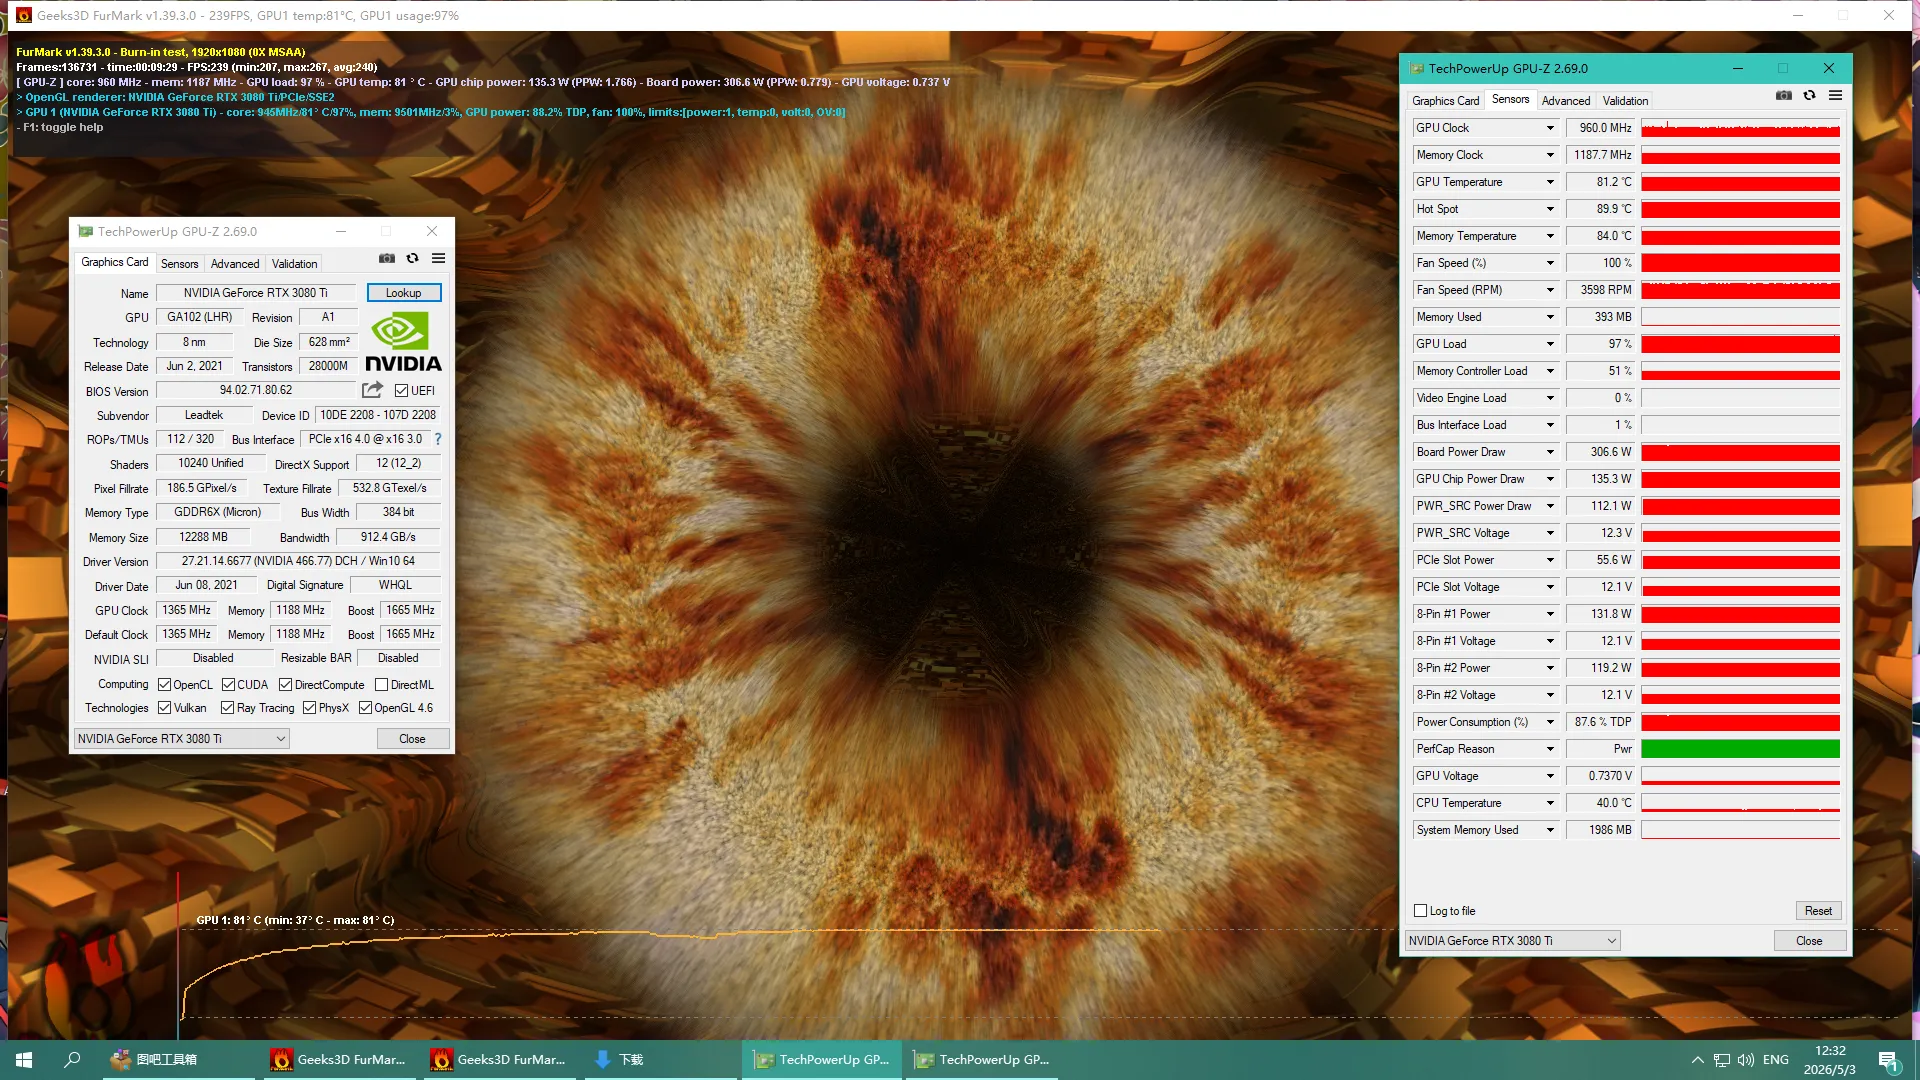
Task: Click Close button in Sensors window
Action: tap(1809, 941)
